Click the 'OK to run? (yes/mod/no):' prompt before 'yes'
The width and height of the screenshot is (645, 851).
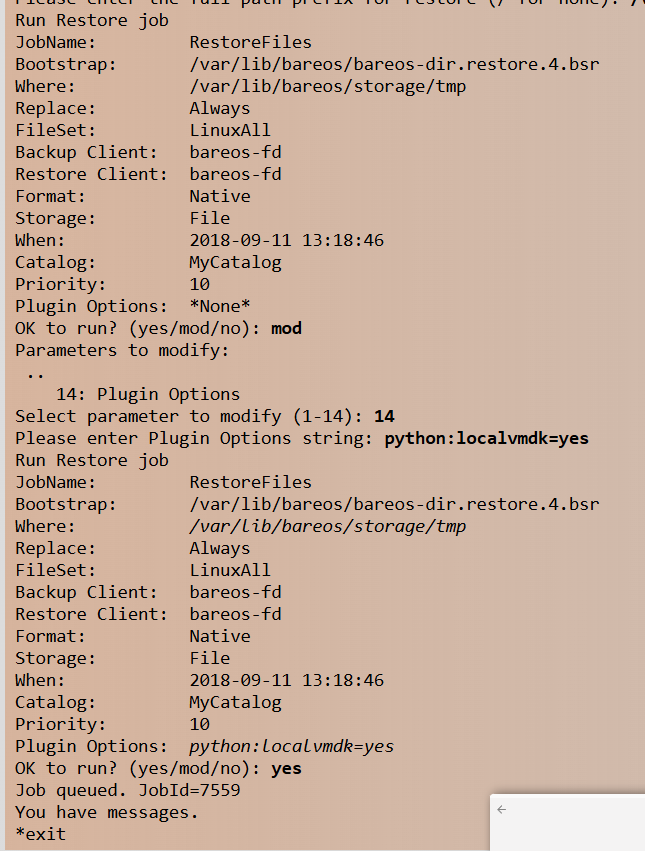(x=138, y=768)
